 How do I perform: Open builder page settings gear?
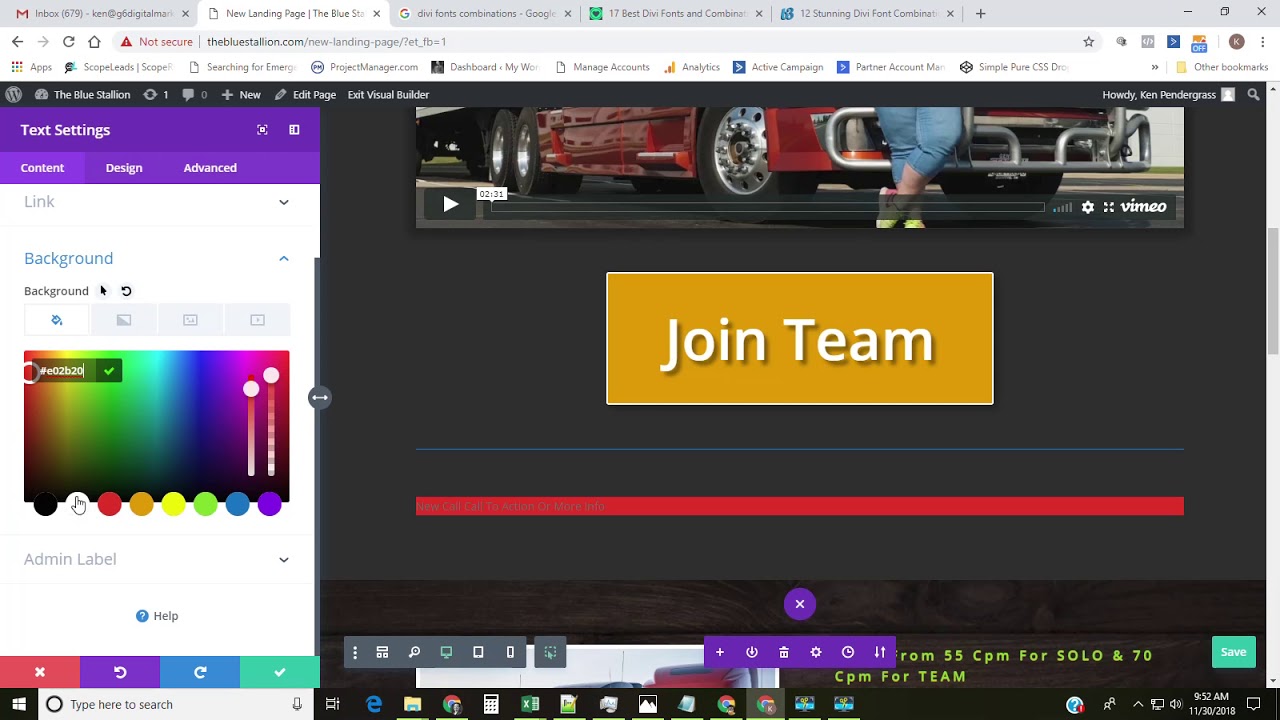pos(816,652)
